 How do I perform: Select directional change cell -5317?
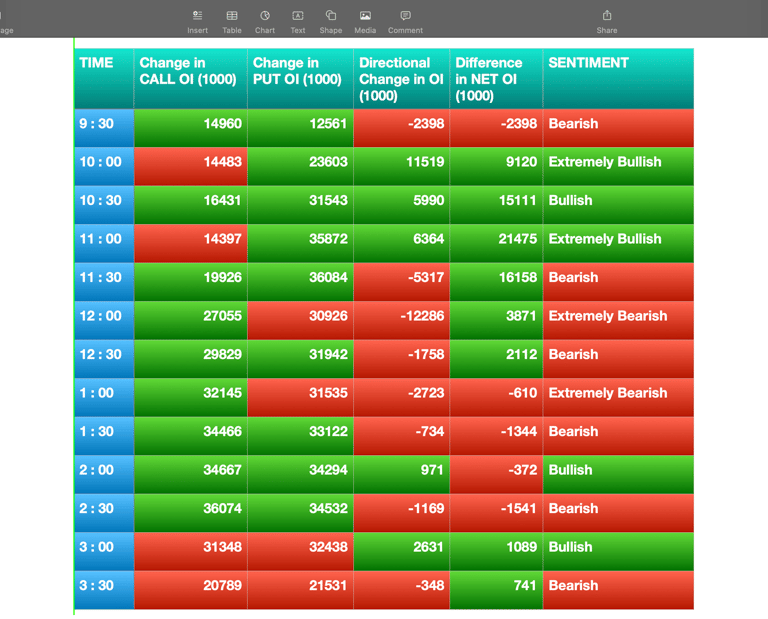click(x=402, y=282)
